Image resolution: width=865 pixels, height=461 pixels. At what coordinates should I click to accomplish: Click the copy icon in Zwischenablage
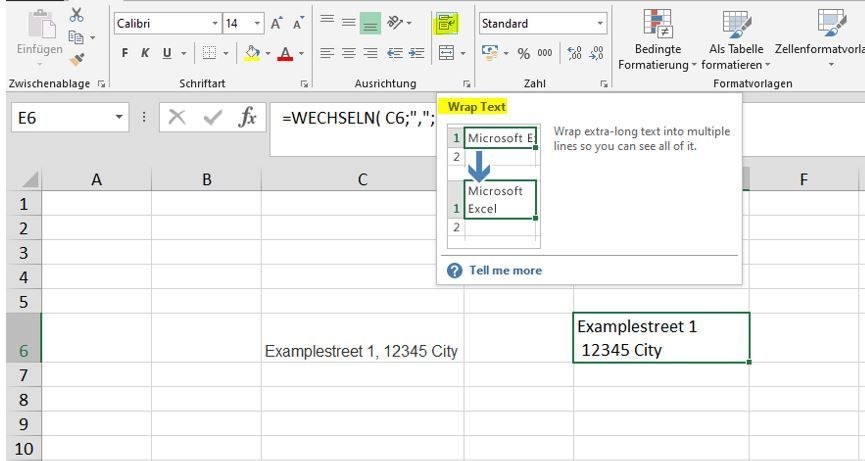tap(76, 37)
